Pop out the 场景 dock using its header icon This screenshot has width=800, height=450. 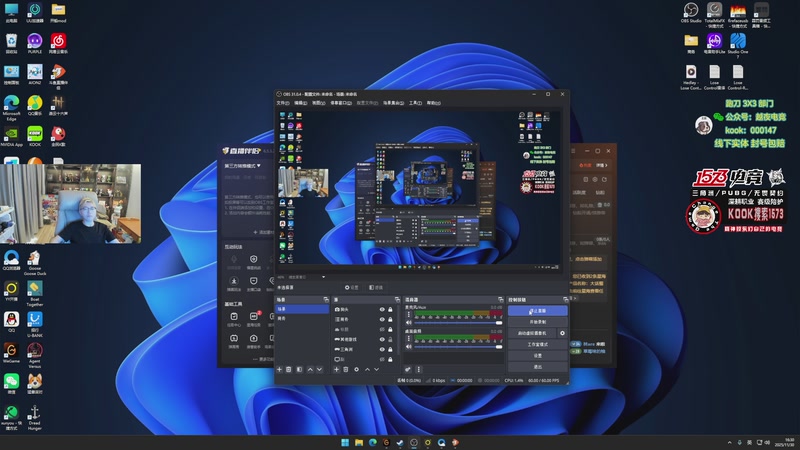coord(326,299)
